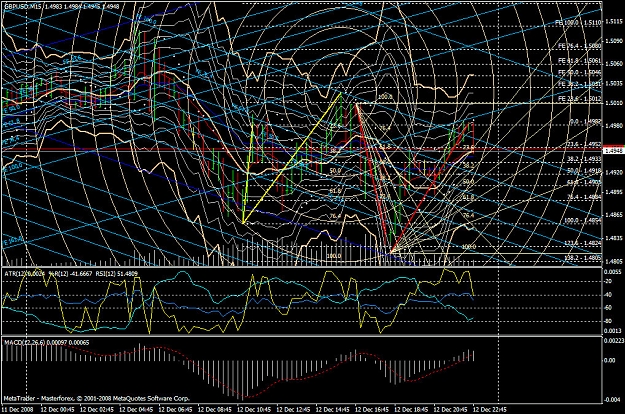This screenshot has width=625, height=414.
Task: Click the 1.4920 price scale value
Action: [614, 173]
